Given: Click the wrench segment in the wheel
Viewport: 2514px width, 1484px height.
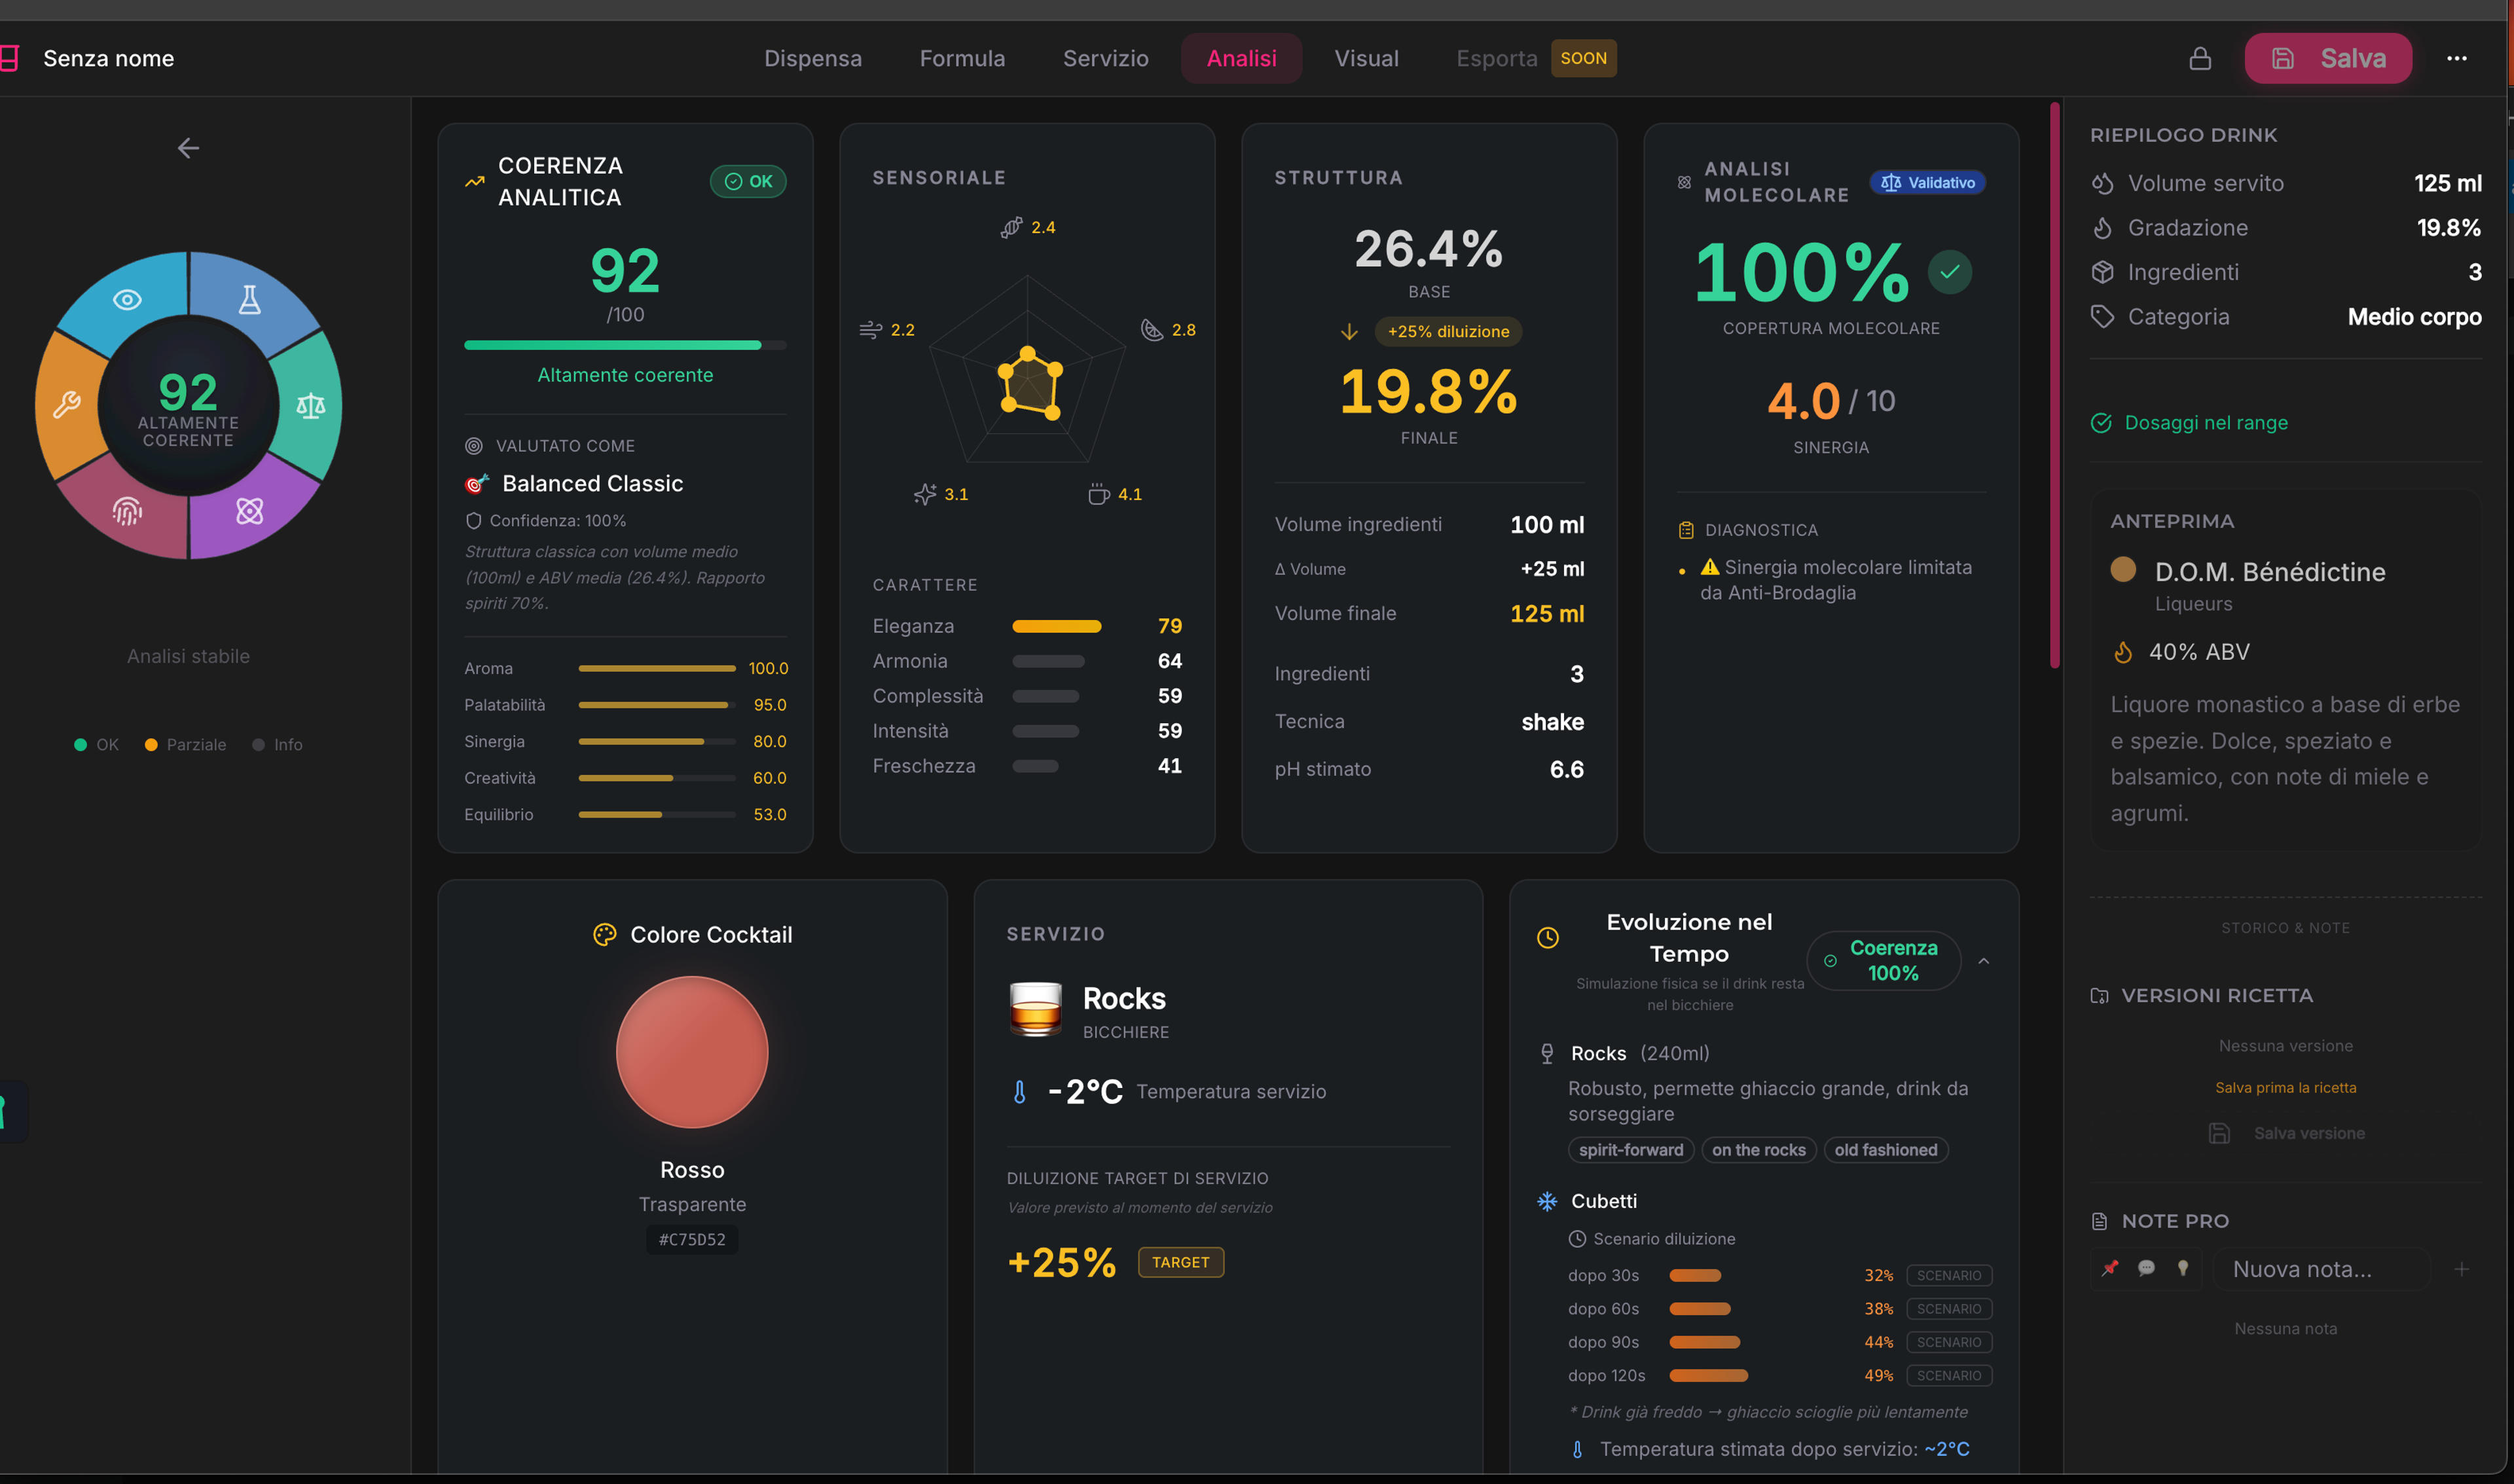Looking at the screenshot, I should click(67, 405).
